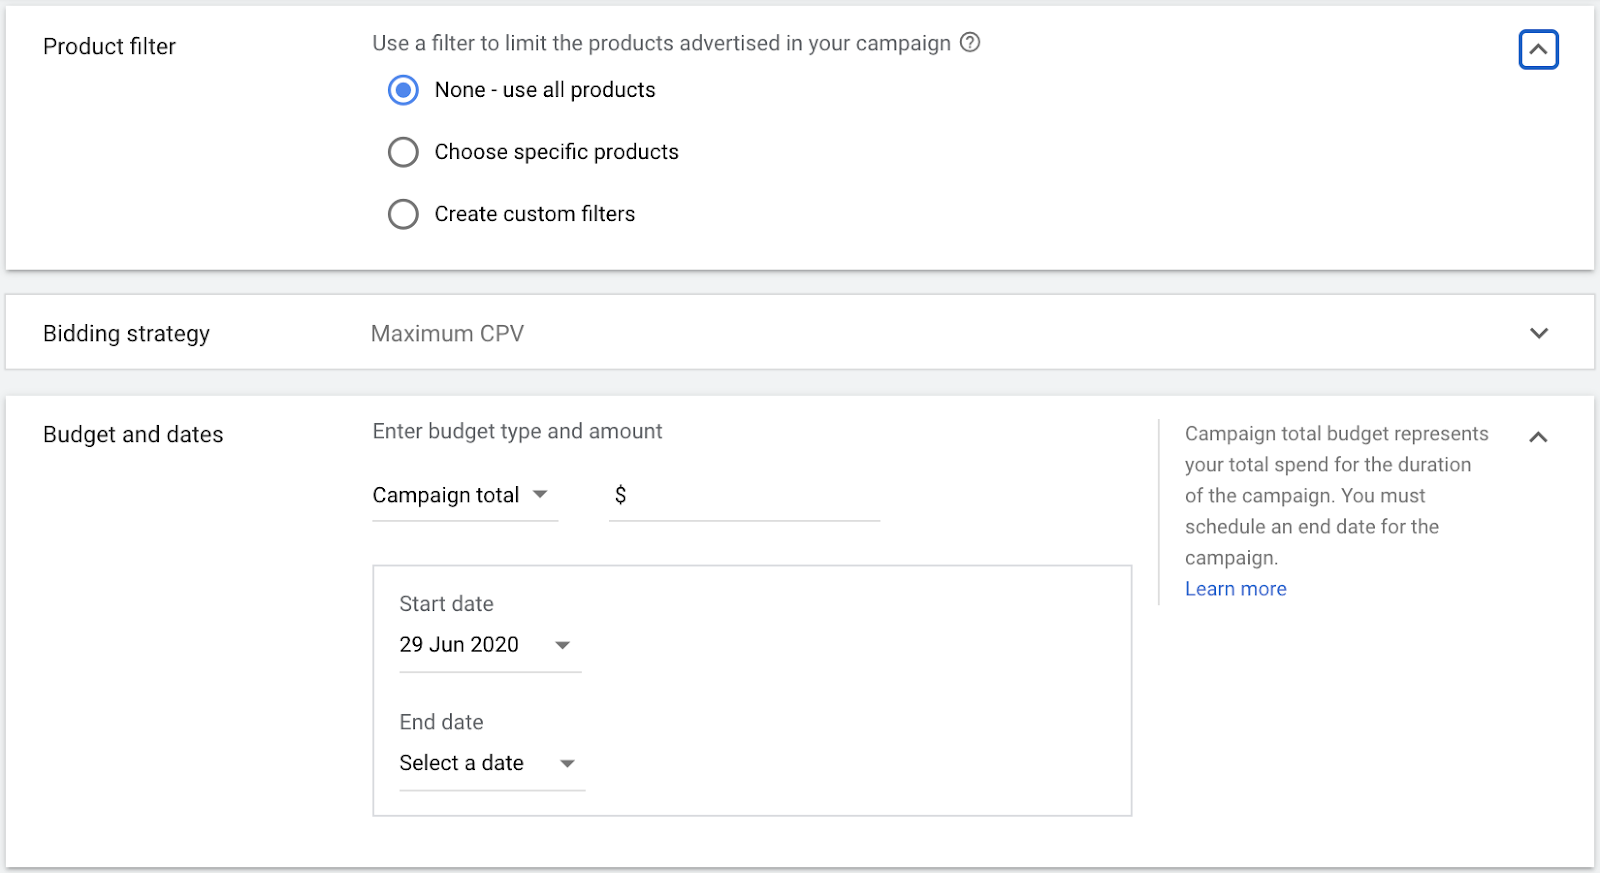1600x873 pixels.
Task: Click the help question mark icon
Action: [x=970, y=42]
